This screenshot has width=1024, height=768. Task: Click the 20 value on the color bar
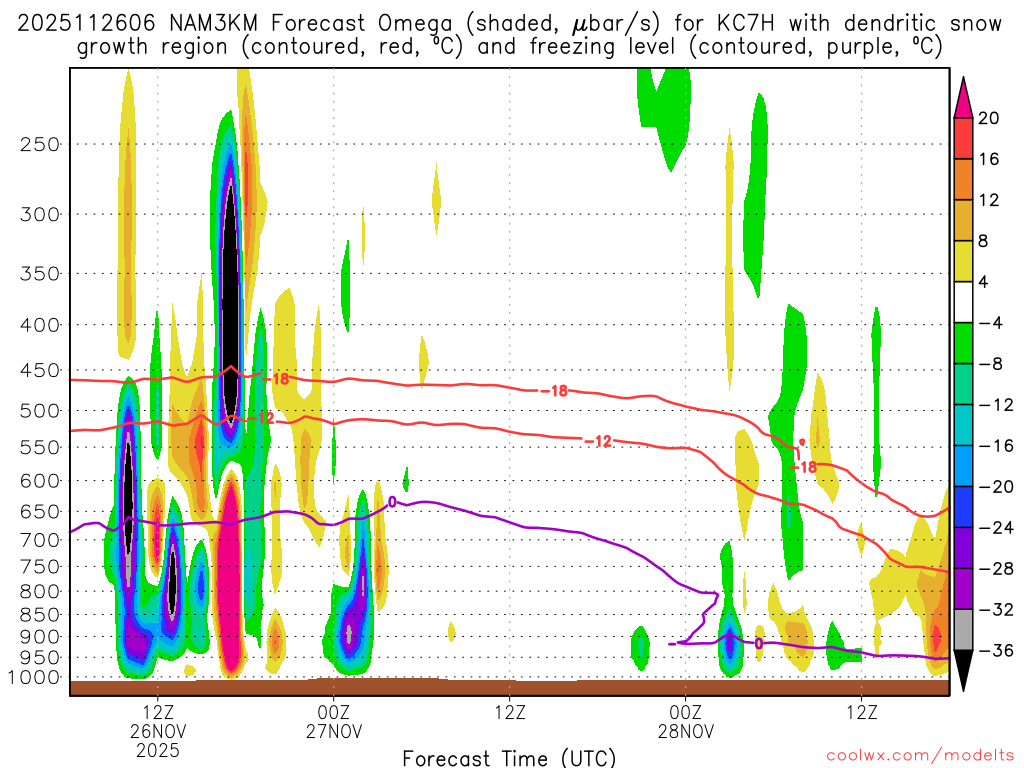[989, 118]
